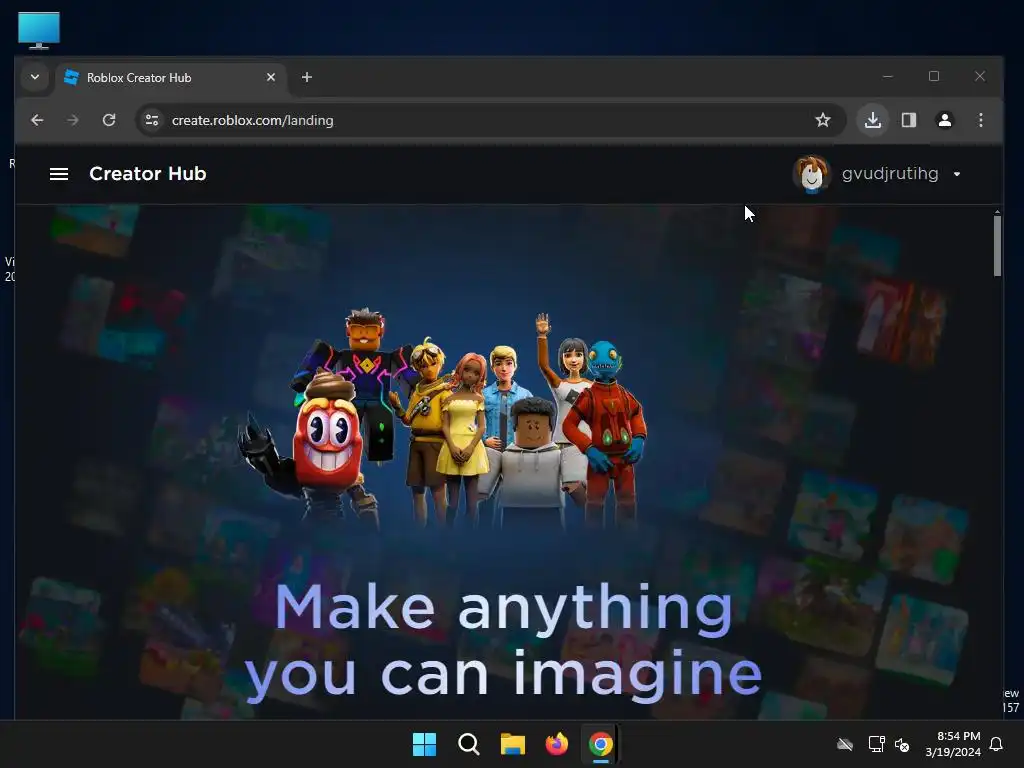This screenshot has width=1024, height=768.
Task: Expand the gvudjrutihg account dropdown arrow
Action: (957, 174)
